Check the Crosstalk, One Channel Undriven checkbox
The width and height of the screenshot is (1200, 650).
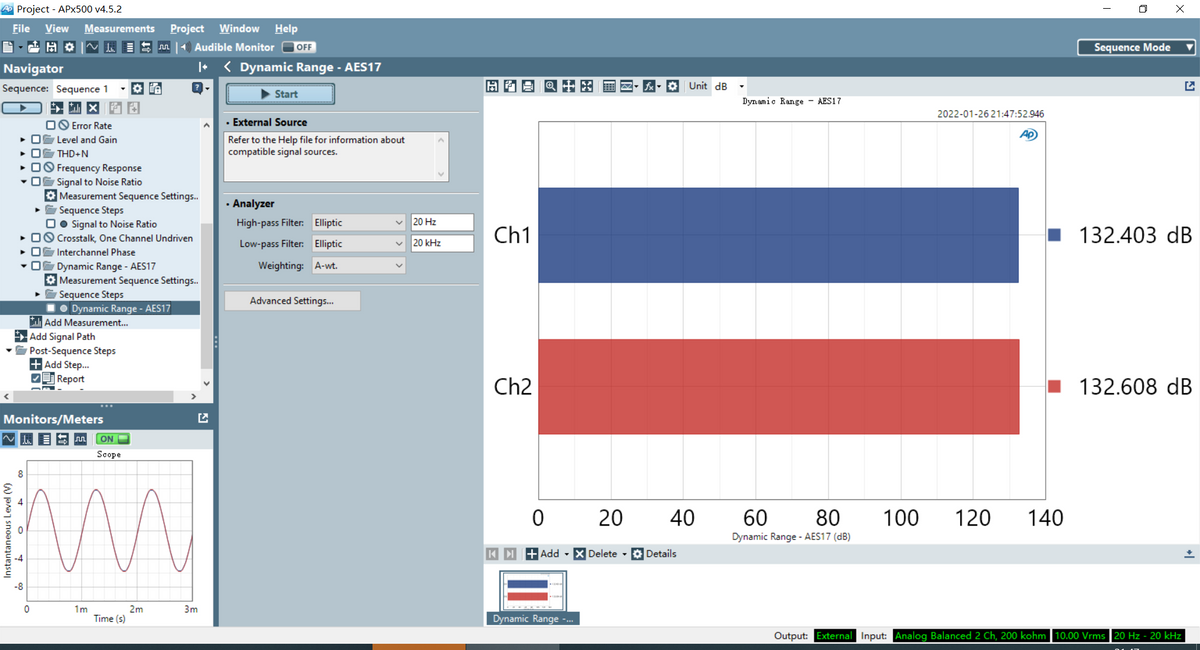point(36,238)
